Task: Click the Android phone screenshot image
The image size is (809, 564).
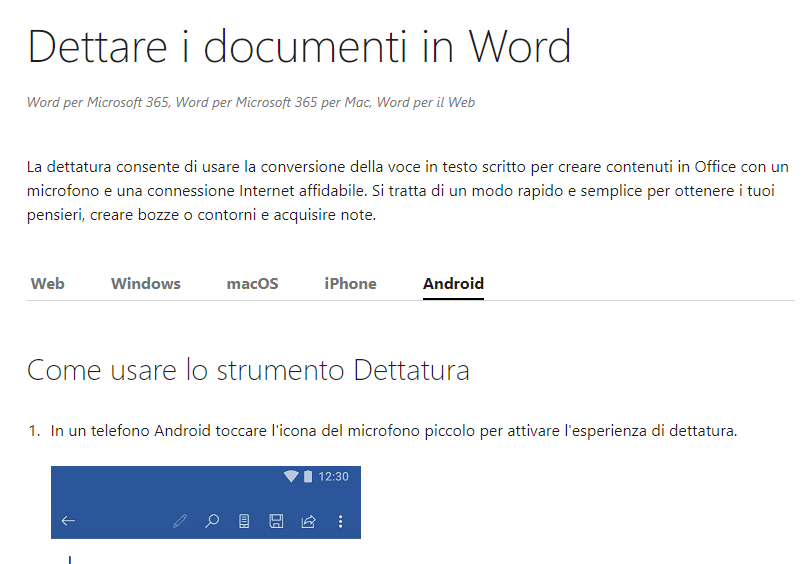Action: (206, 502)
